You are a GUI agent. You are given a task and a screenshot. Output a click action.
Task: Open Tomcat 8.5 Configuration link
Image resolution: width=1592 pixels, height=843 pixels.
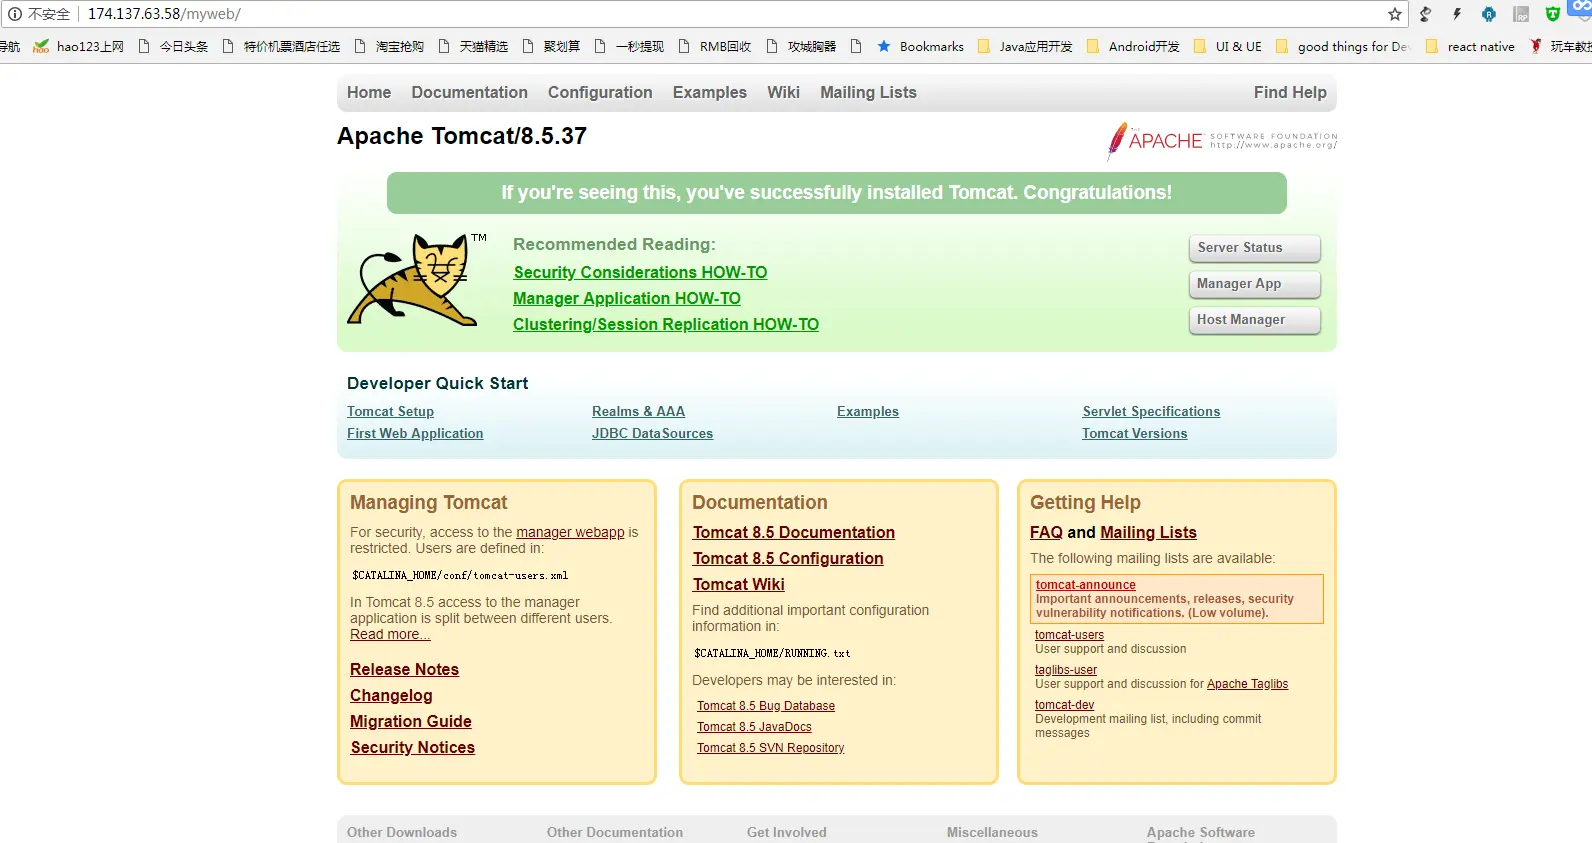788,558
